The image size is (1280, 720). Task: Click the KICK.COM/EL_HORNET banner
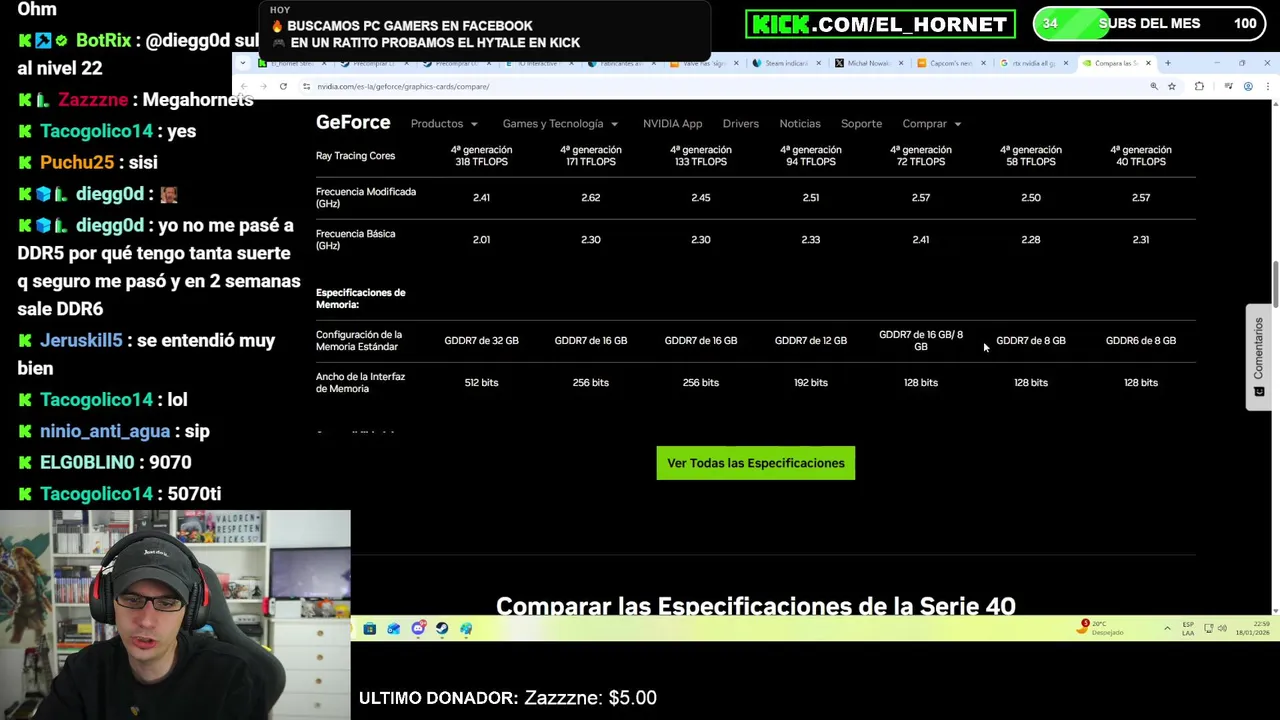click(880, 24)
